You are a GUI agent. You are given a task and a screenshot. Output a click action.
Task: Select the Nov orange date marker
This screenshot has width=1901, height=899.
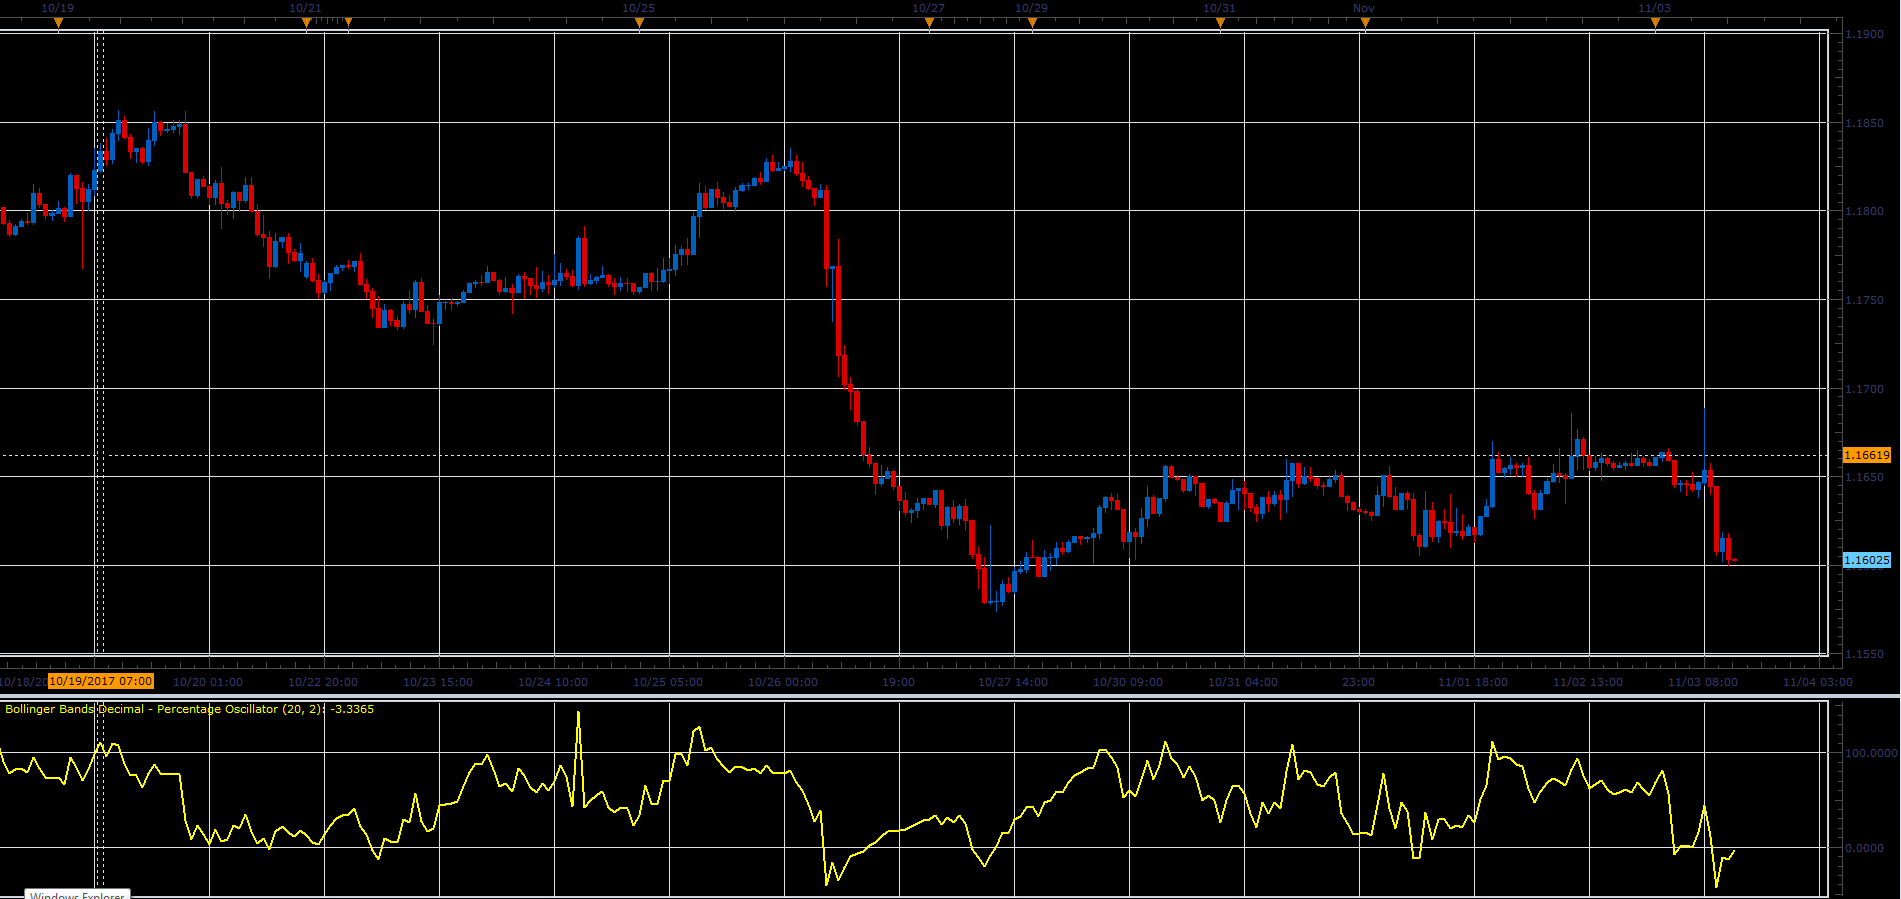click(x=1365, y=22)
